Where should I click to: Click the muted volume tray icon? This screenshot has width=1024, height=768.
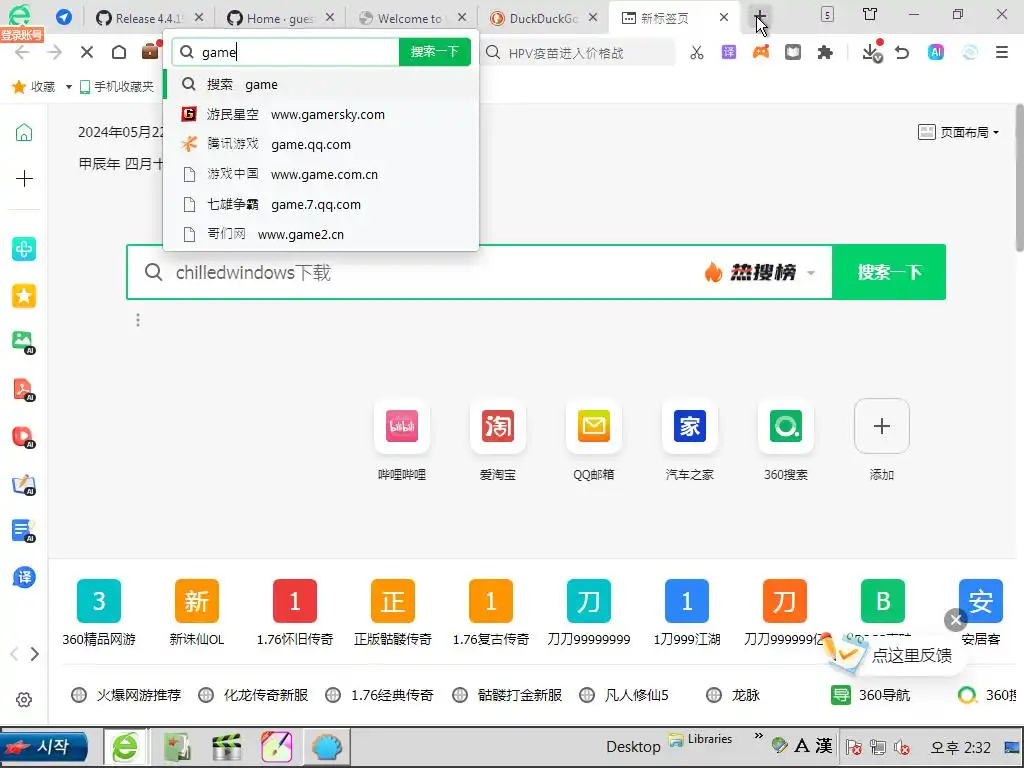pos(902,747)
